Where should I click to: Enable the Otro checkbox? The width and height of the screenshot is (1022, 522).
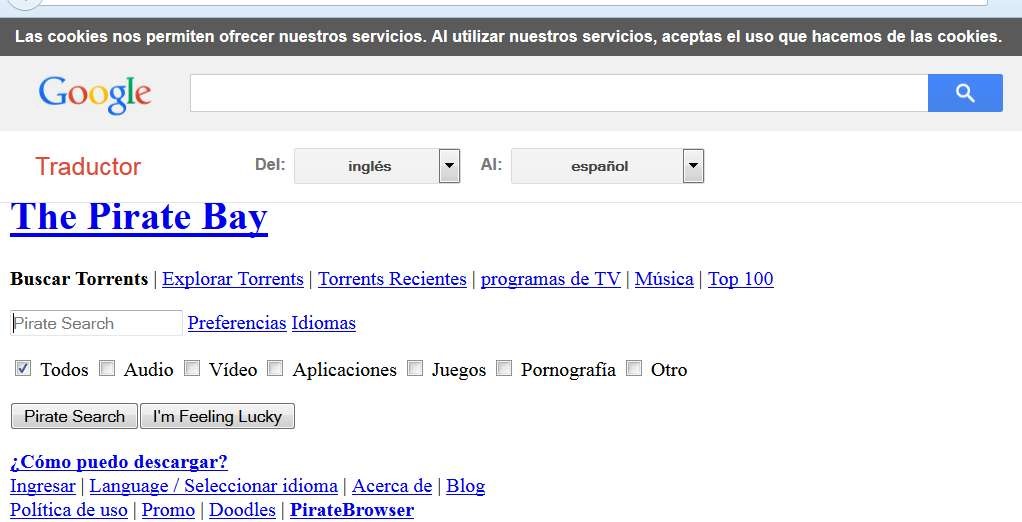[634, 369]
